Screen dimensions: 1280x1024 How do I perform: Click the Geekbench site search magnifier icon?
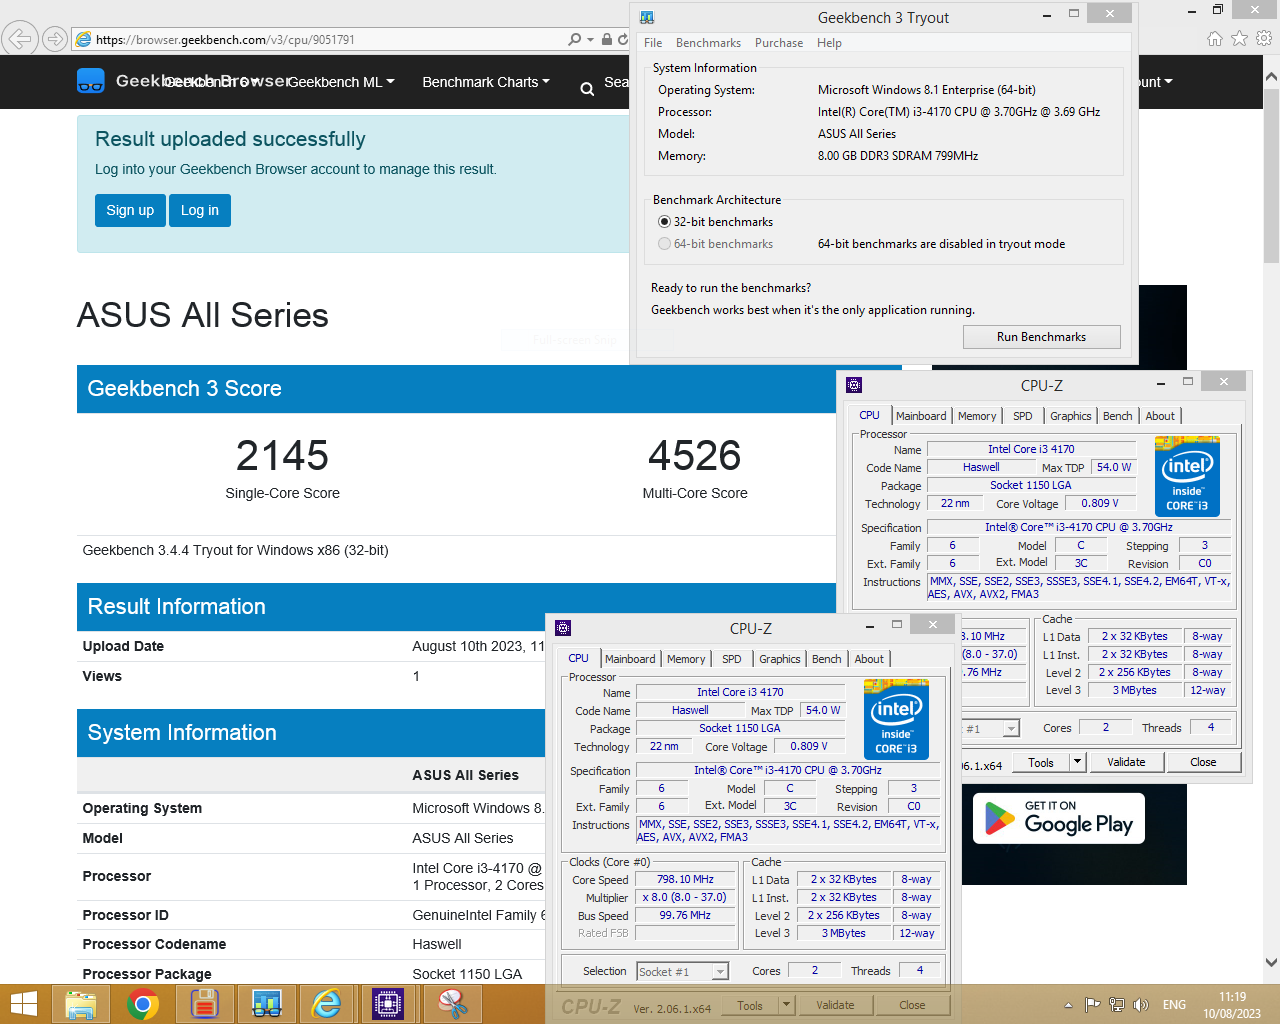tap(587, 89)
